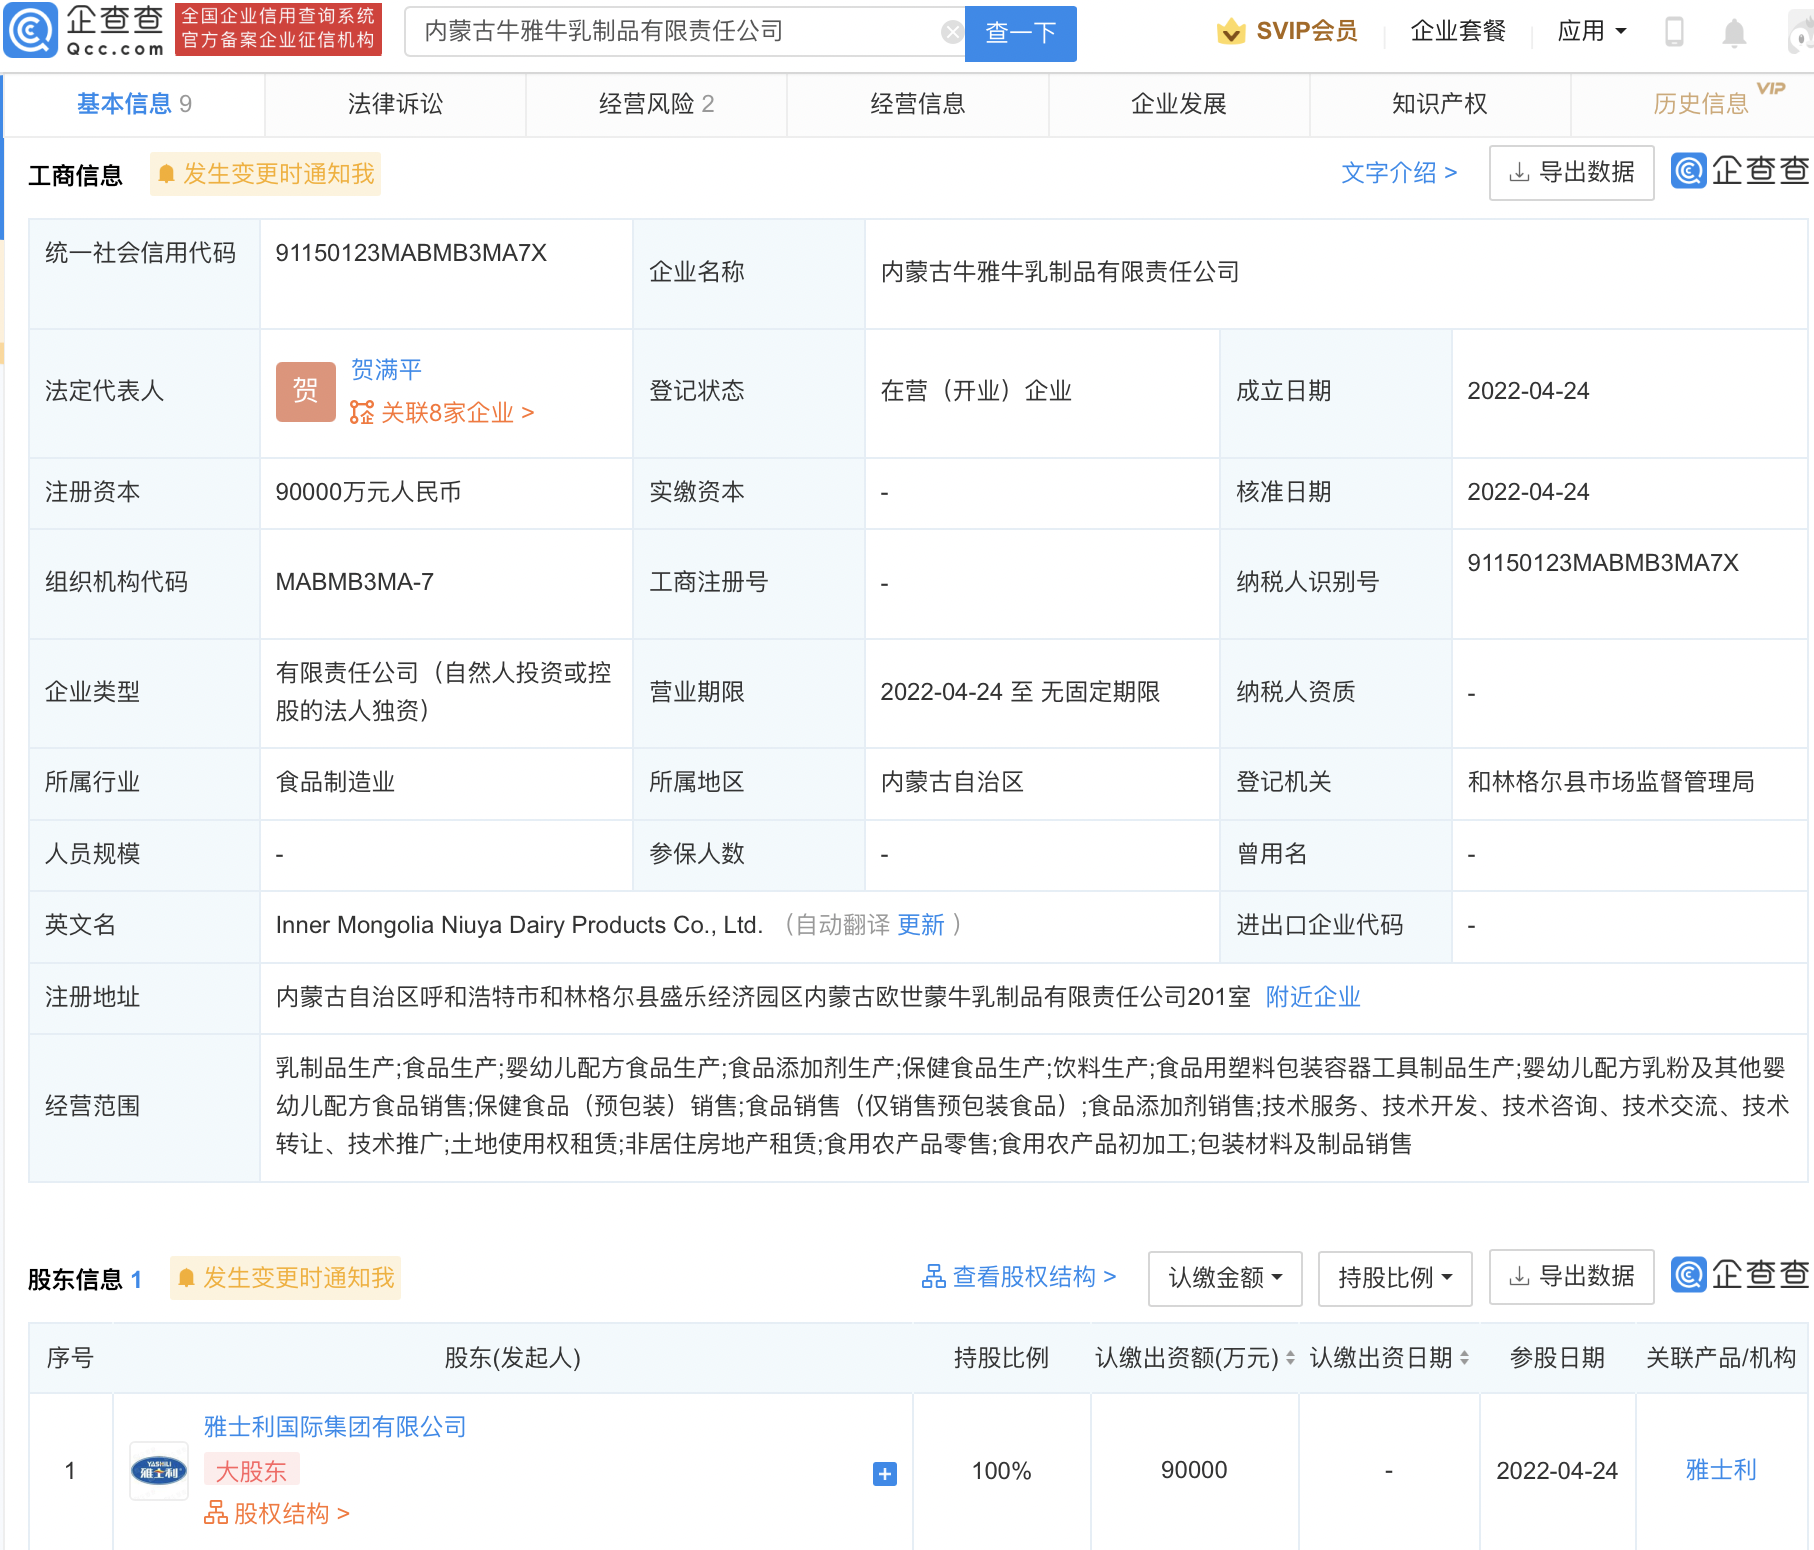Switch to the 基本信息 tab
Screen dimensions: 1814x1550
tap(134, 104)
